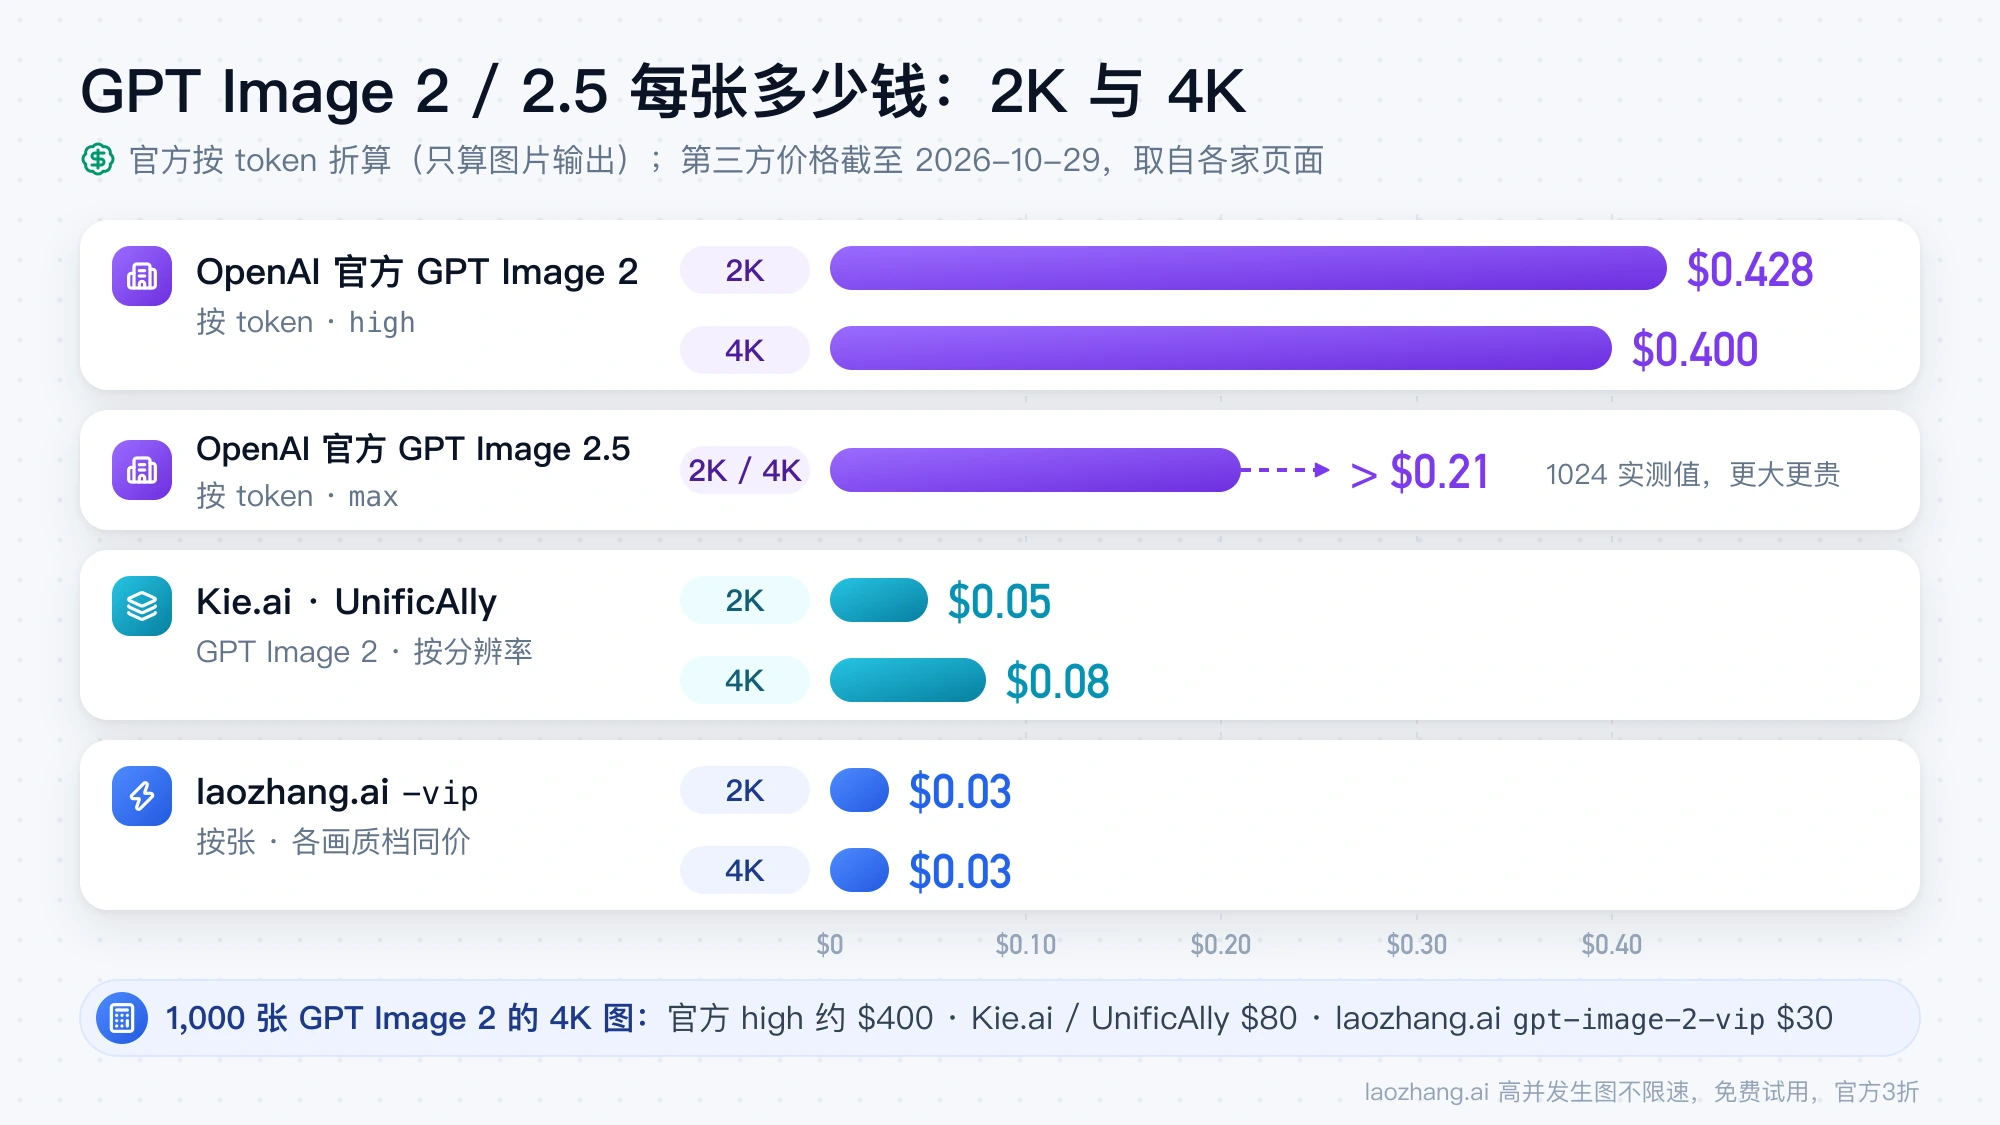Click the purple bar for GPT Image 2.5

pyautogui.click(x=1036, y=470)
